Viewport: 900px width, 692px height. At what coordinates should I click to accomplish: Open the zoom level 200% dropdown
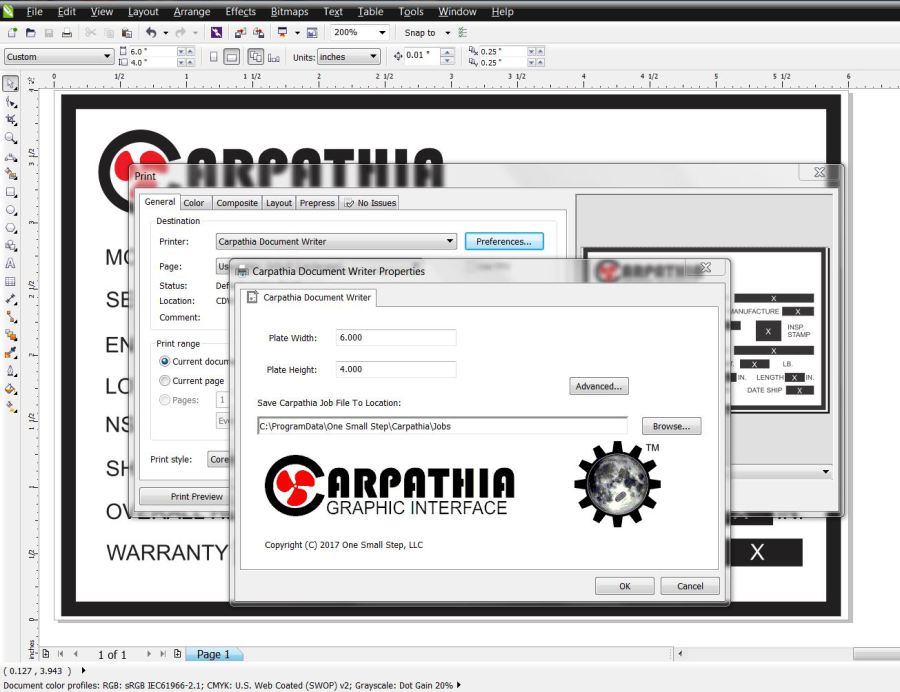coord(382,33)
